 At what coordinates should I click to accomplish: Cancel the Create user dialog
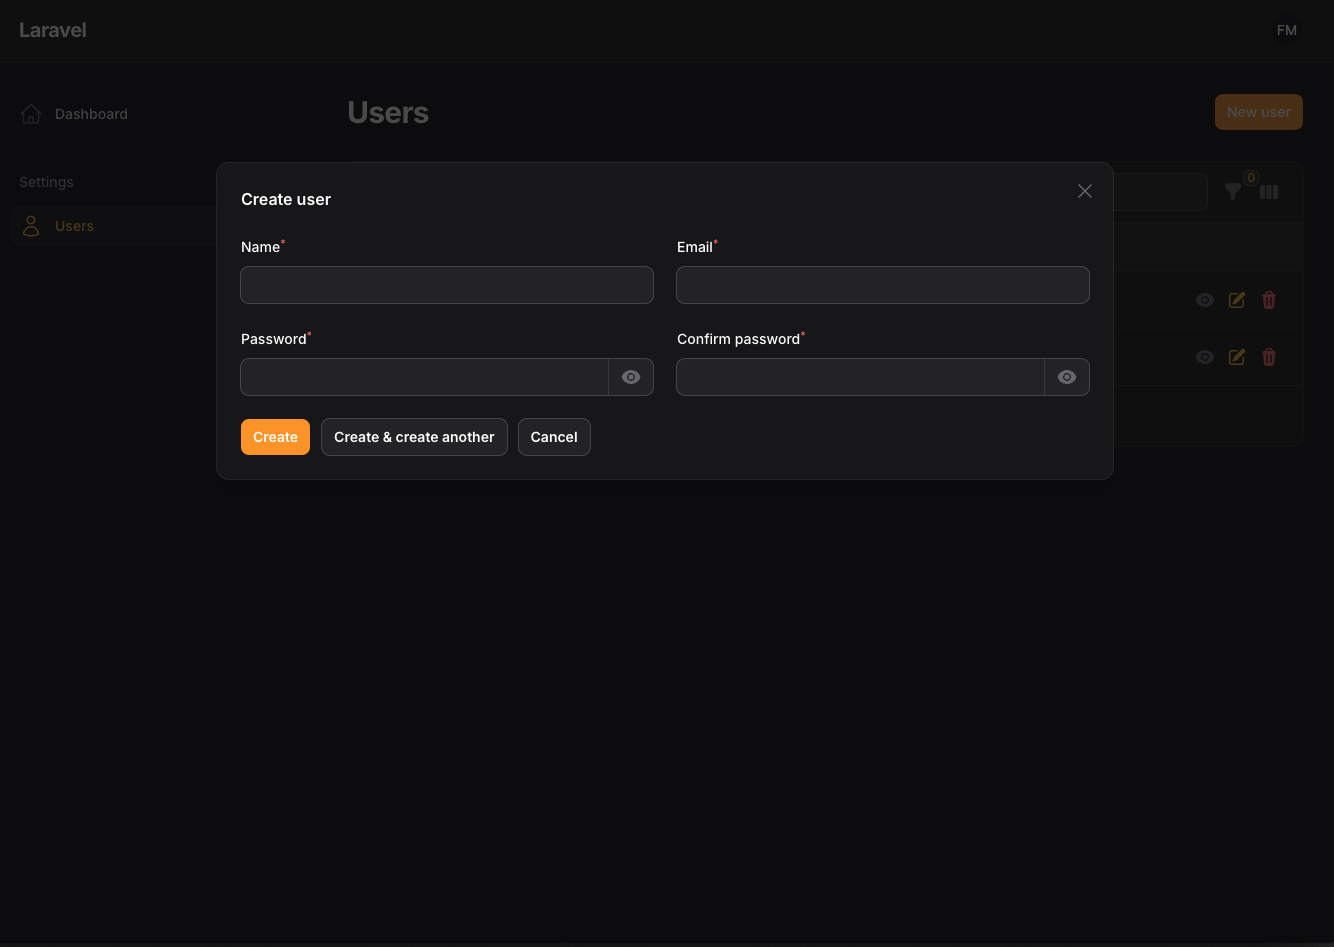(x=554, y=437)
